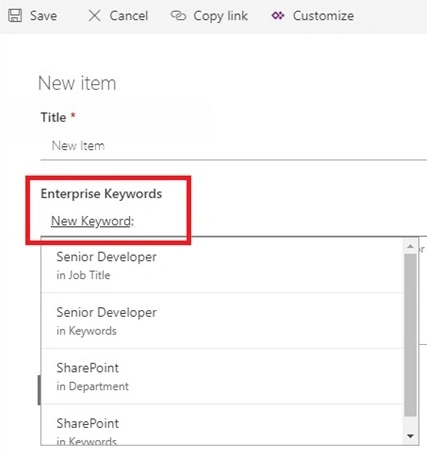Click the Cancel X icon
This screenshot has height=456, width=427.
(x=94, y=16)
